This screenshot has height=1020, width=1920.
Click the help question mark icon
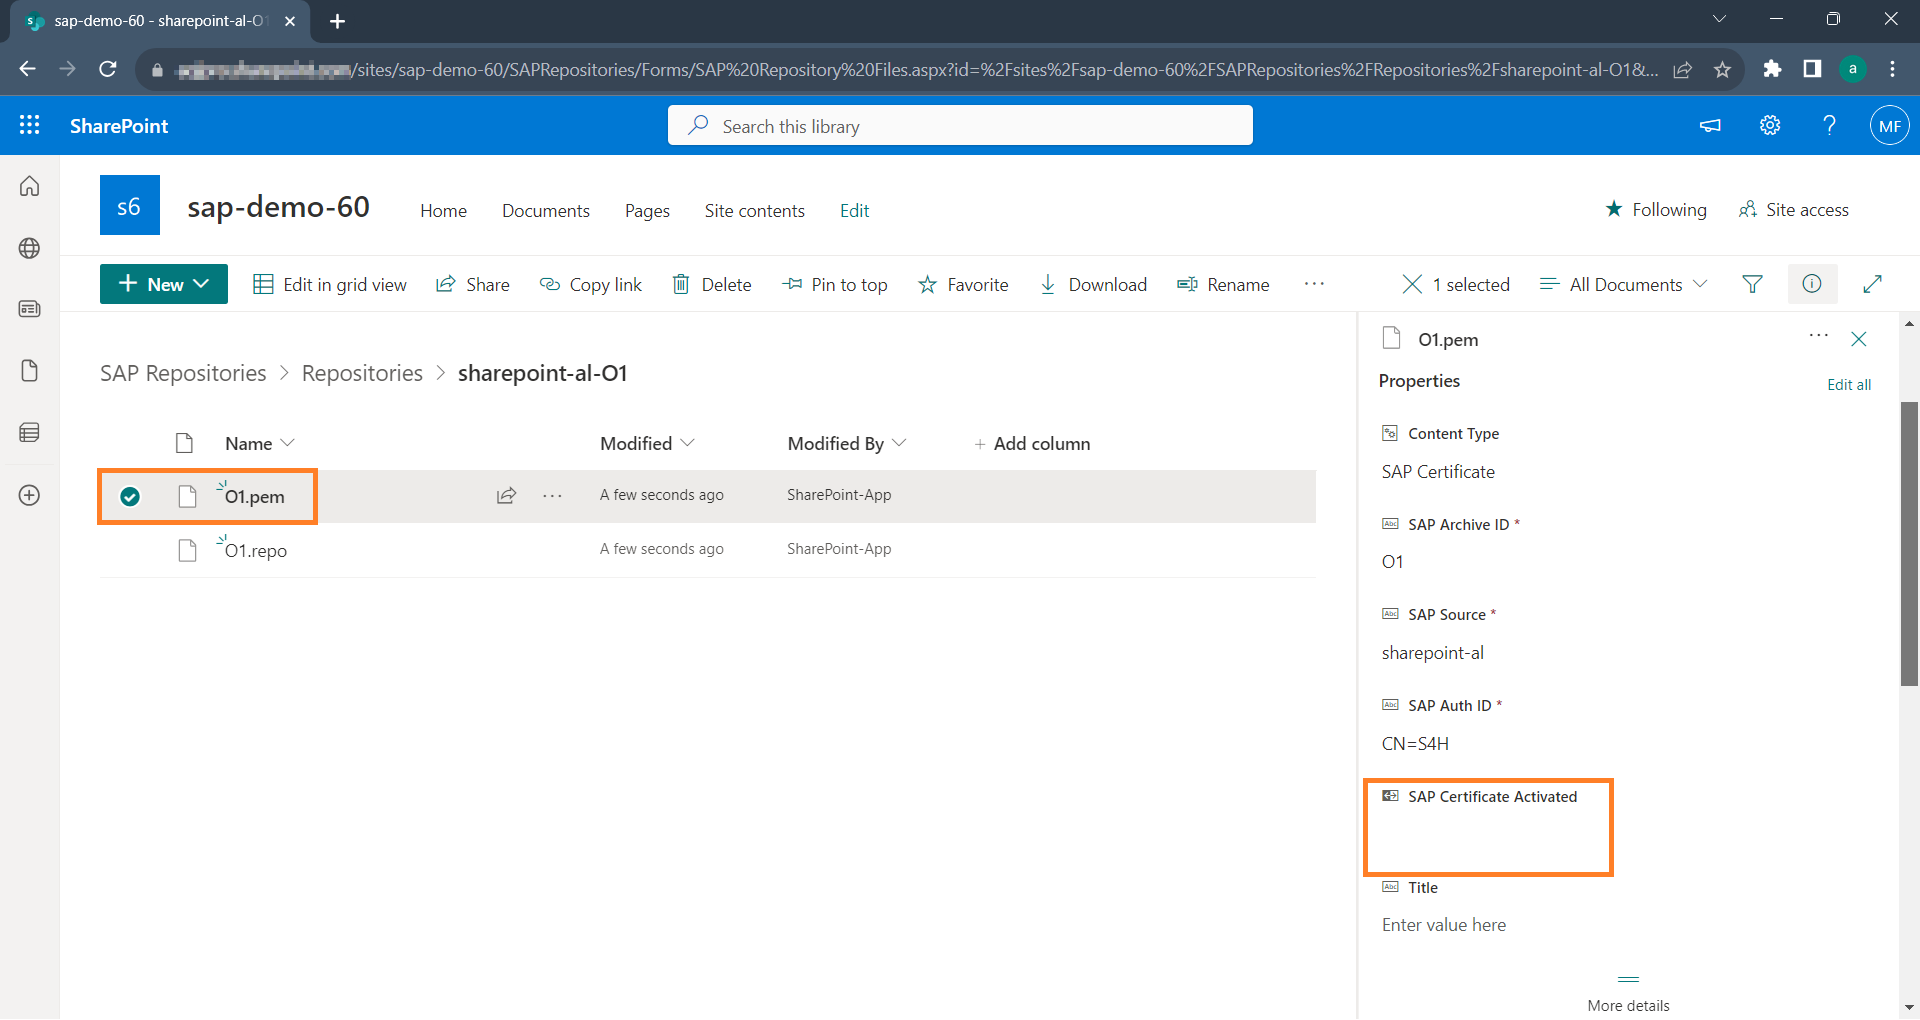click(1829, 125)
